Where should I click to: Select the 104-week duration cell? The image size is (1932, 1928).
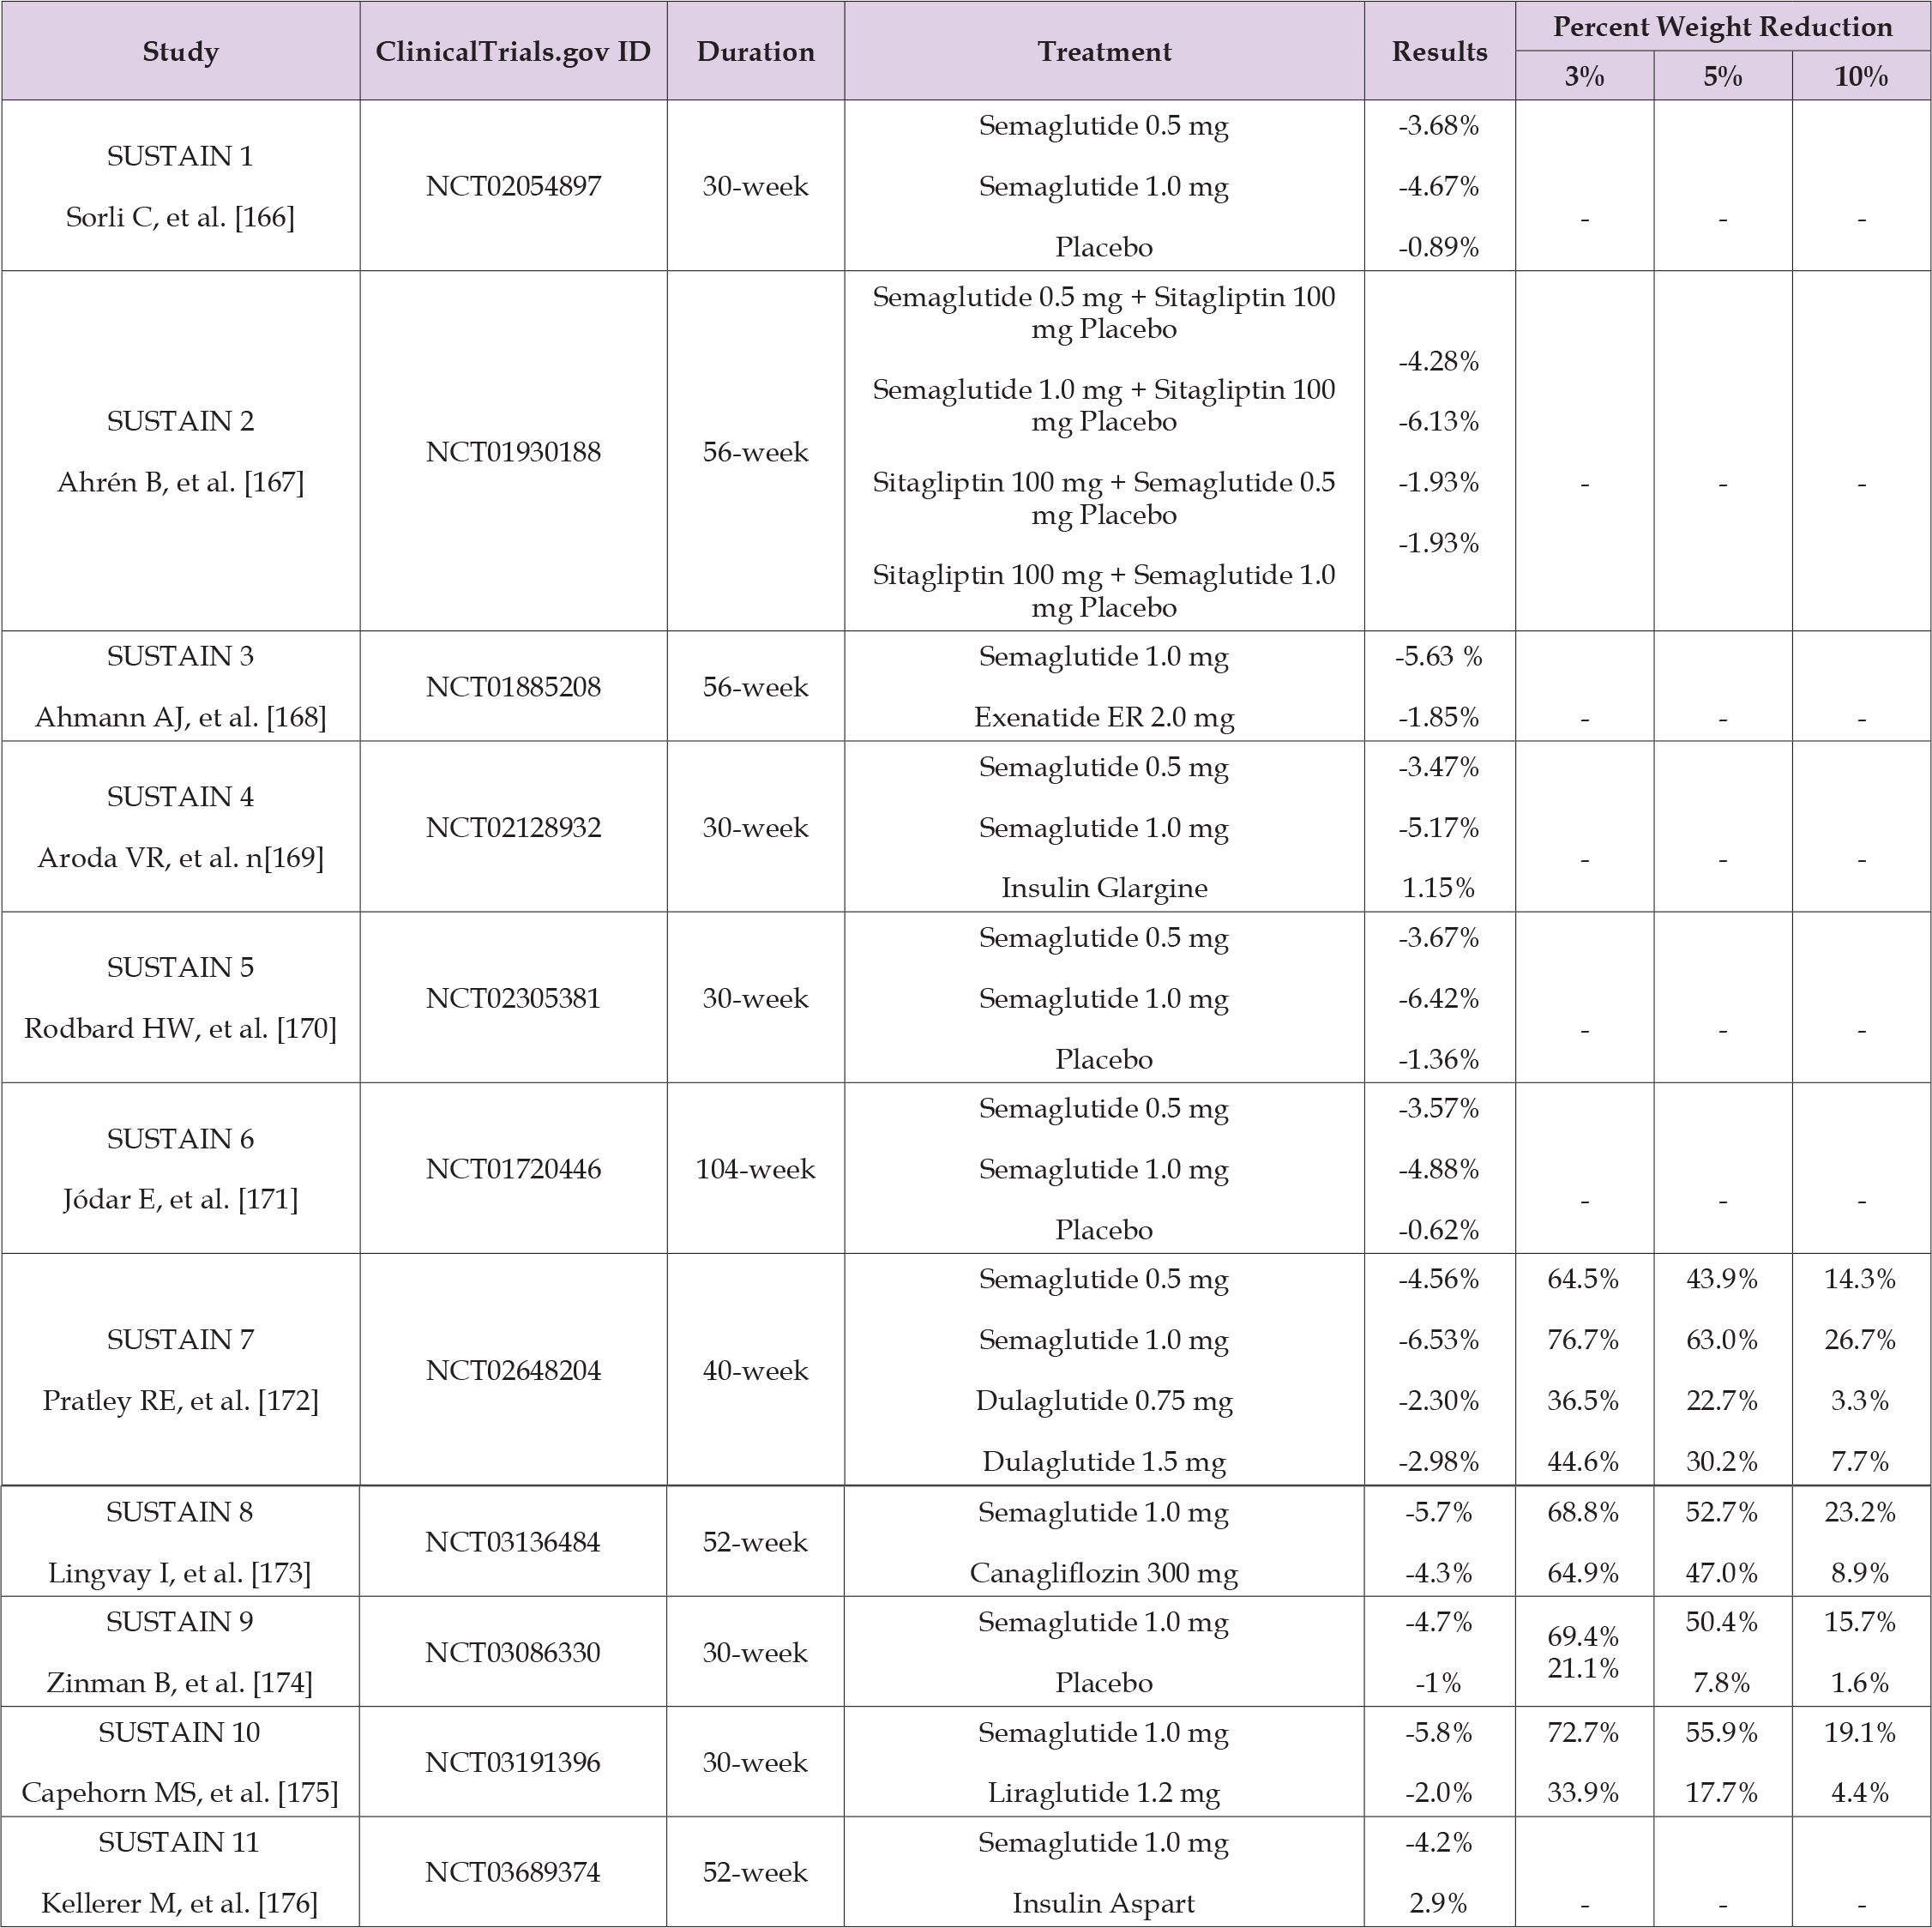point(755,1169)
